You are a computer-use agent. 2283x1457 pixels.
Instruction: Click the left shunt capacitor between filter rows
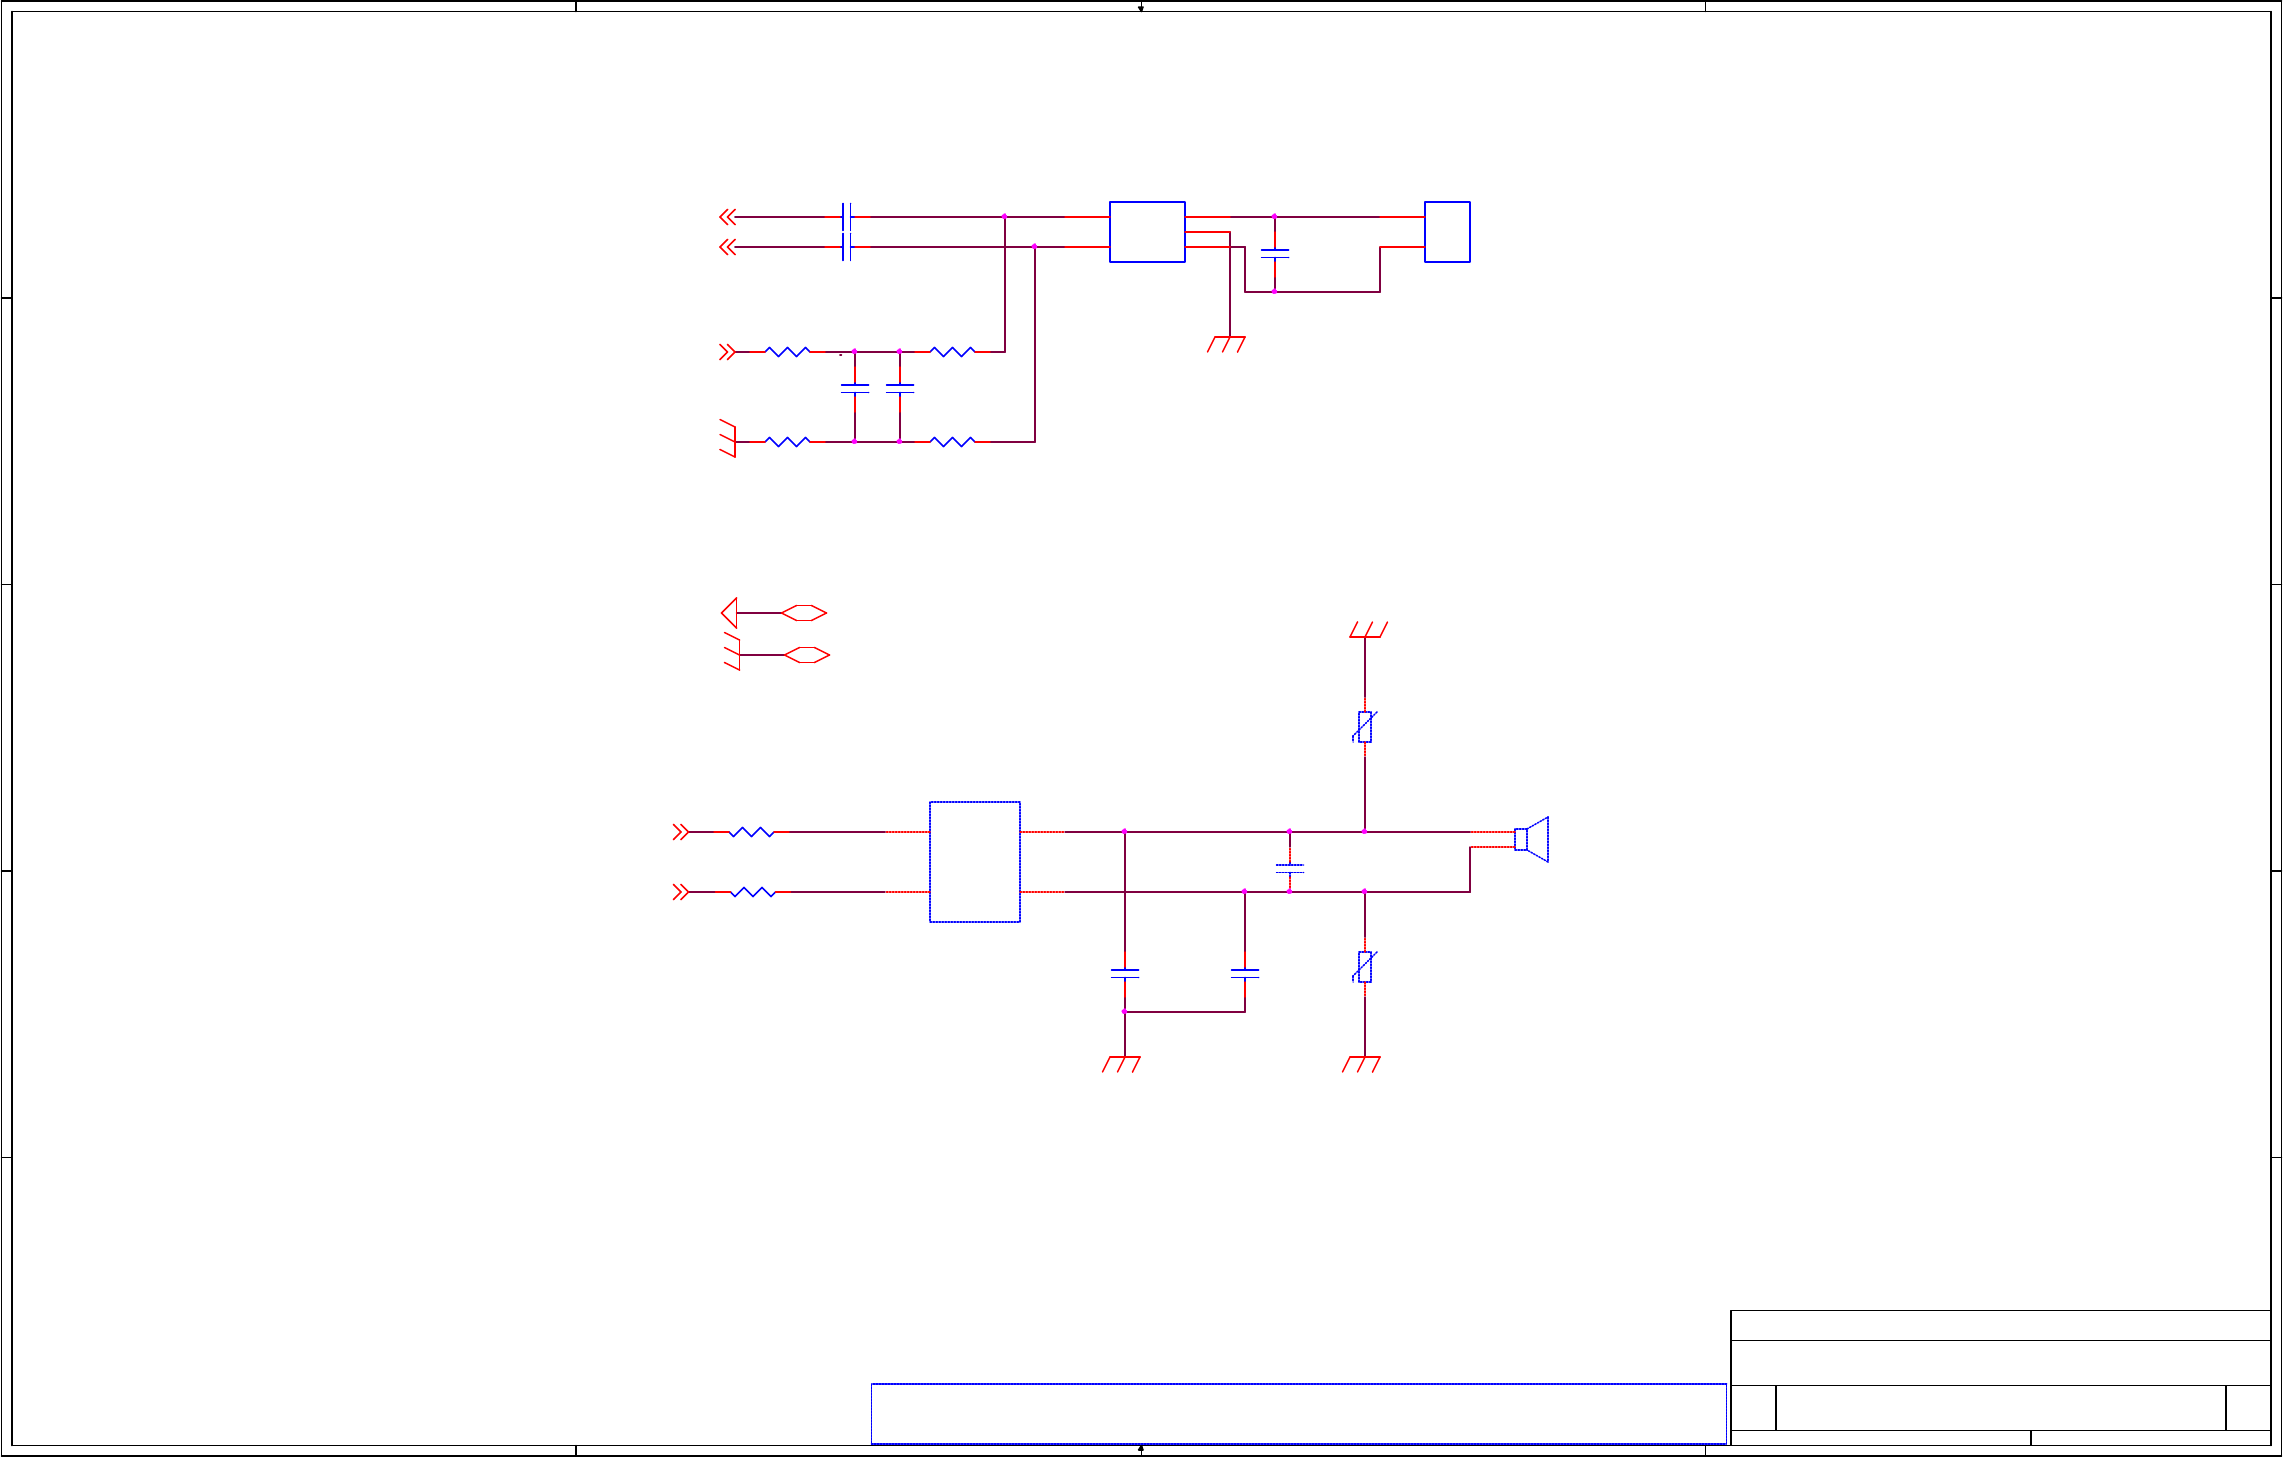coord(855,389)
